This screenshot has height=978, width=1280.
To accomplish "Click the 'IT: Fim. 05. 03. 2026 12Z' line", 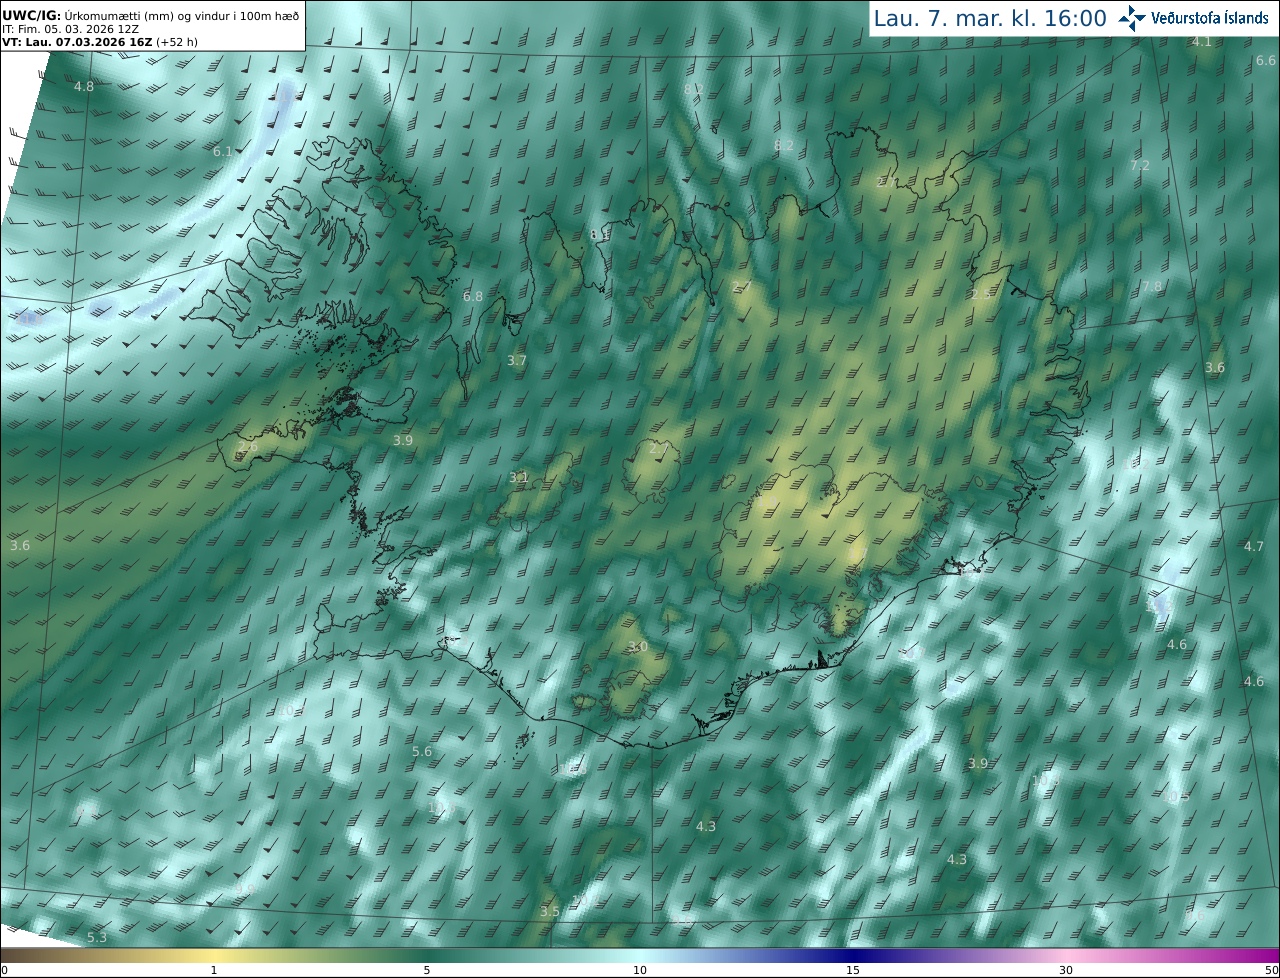I will [70, 30].
